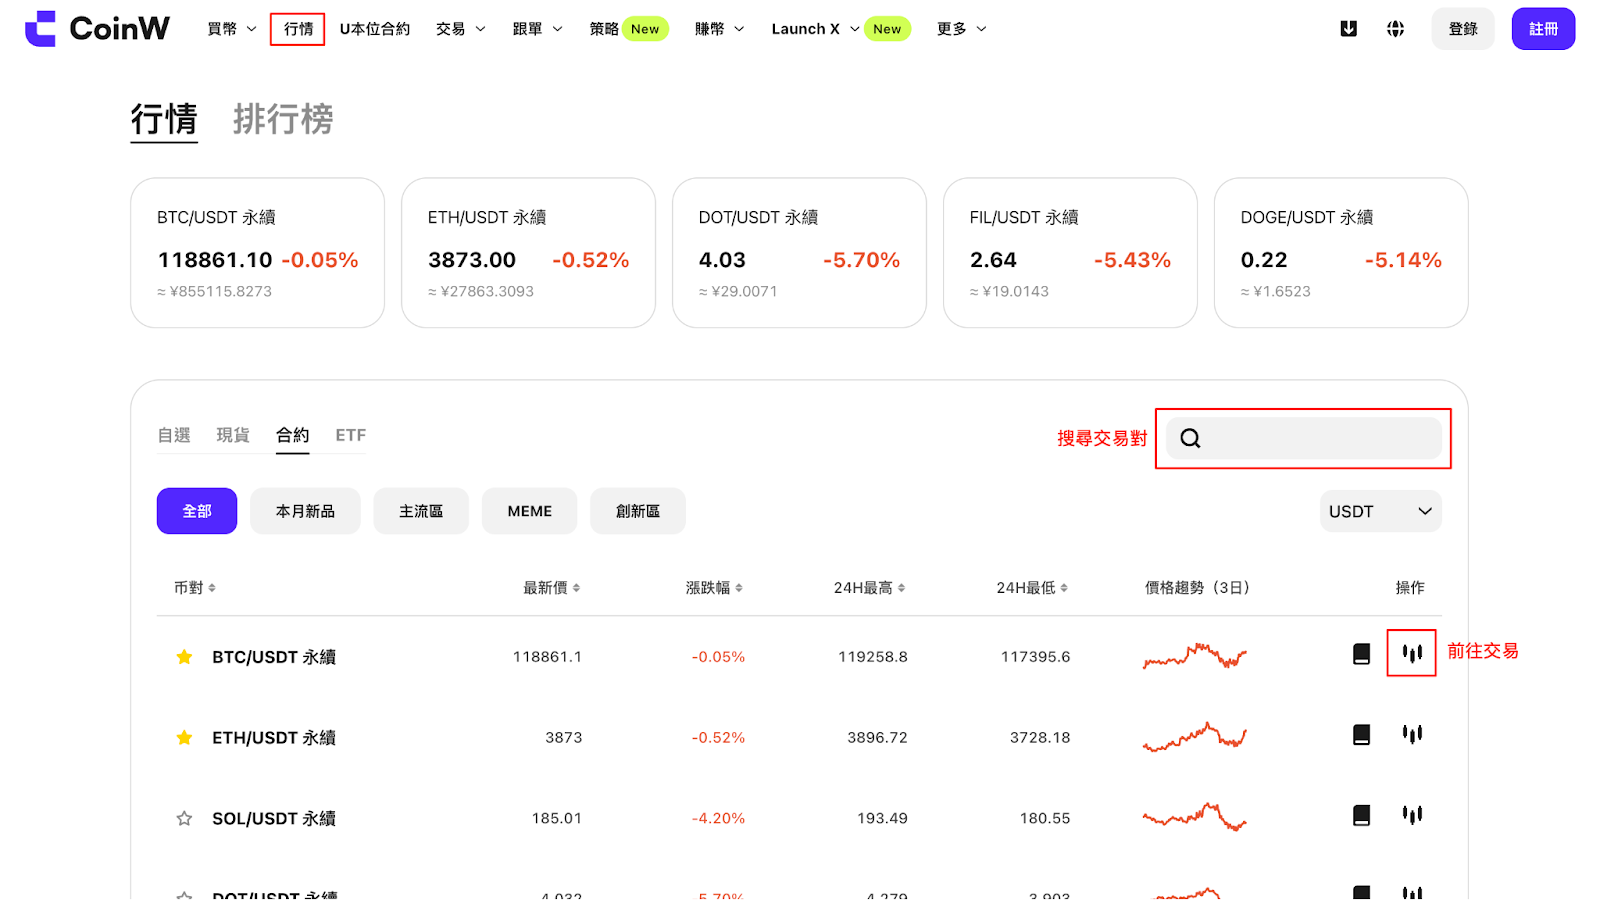Go to trade via BTC/USDT candlestick icon
1600x900 pixels.
click(x=1412, y=653)
